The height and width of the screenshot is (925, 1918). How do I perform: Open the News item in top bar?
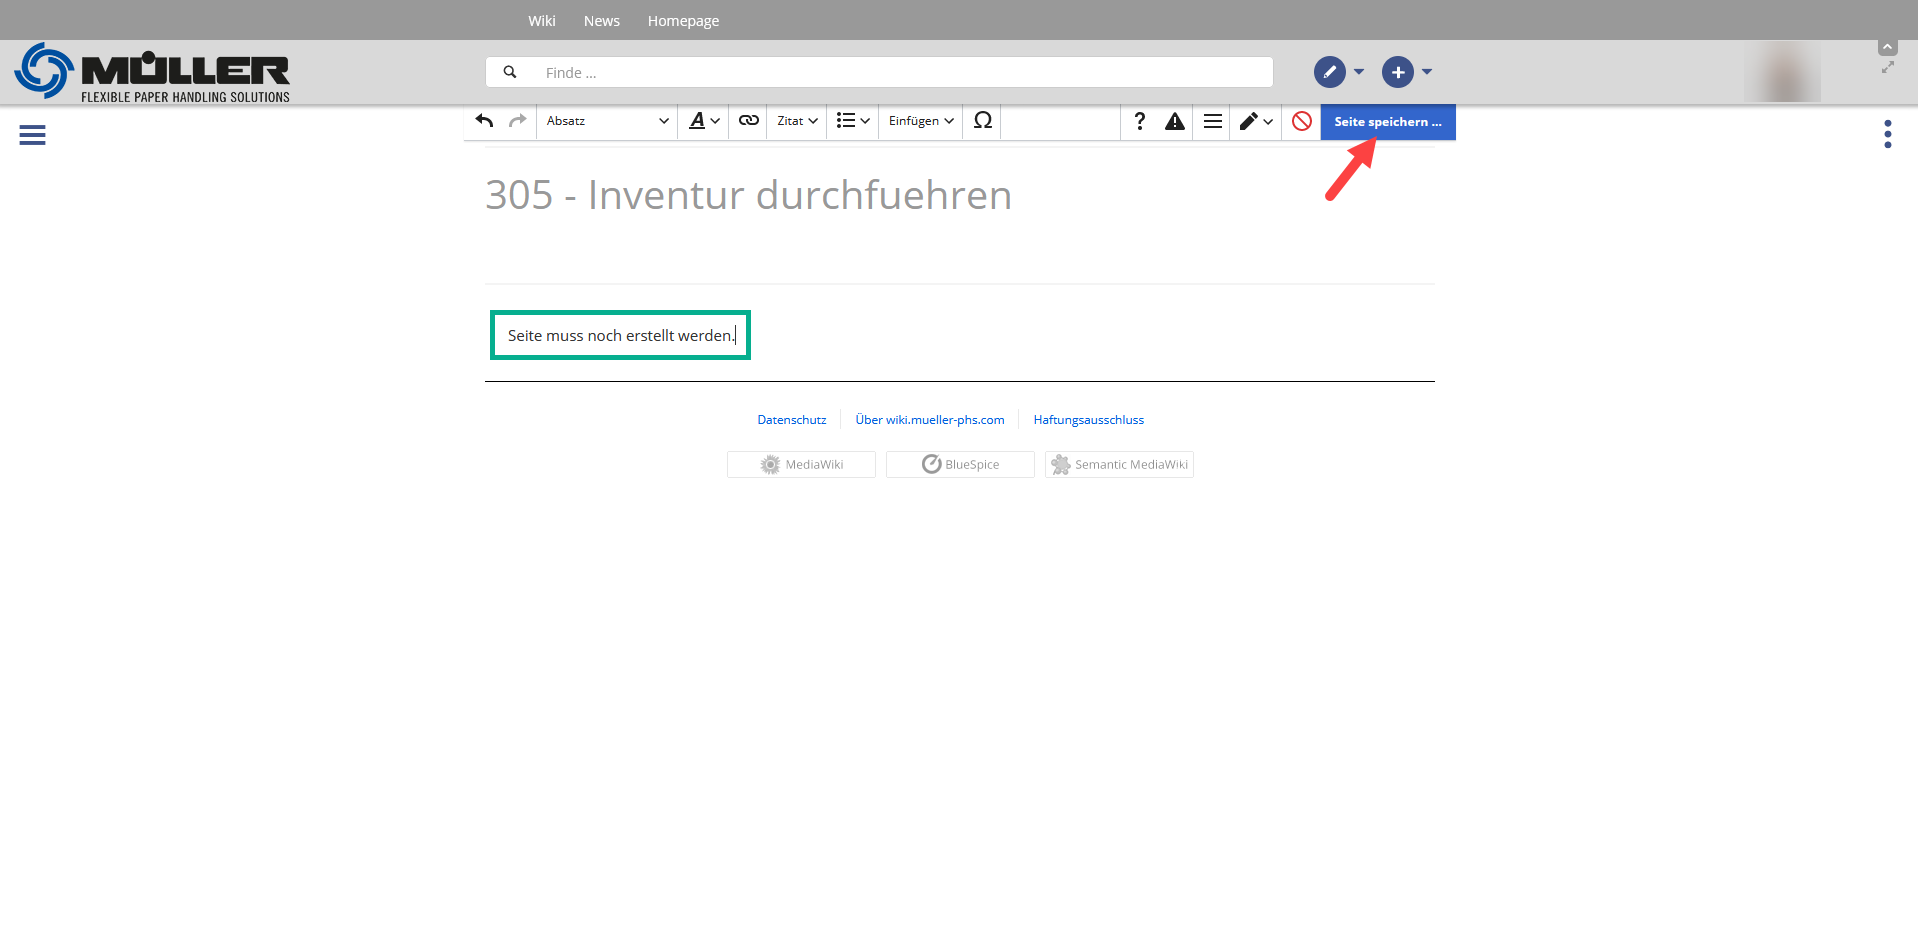pyautogui.click(x=601, y=21)
